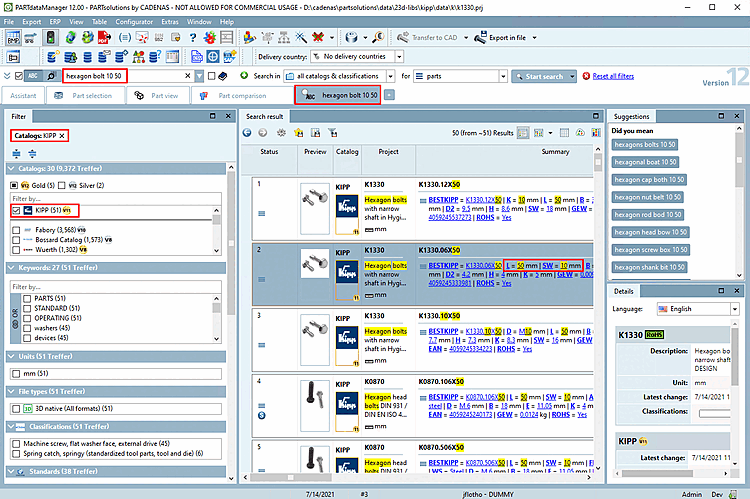Image resolution: width=750 pixels, height=499 pixels.
Task: Click the traffic light status icon
Action: click(50, 37)
